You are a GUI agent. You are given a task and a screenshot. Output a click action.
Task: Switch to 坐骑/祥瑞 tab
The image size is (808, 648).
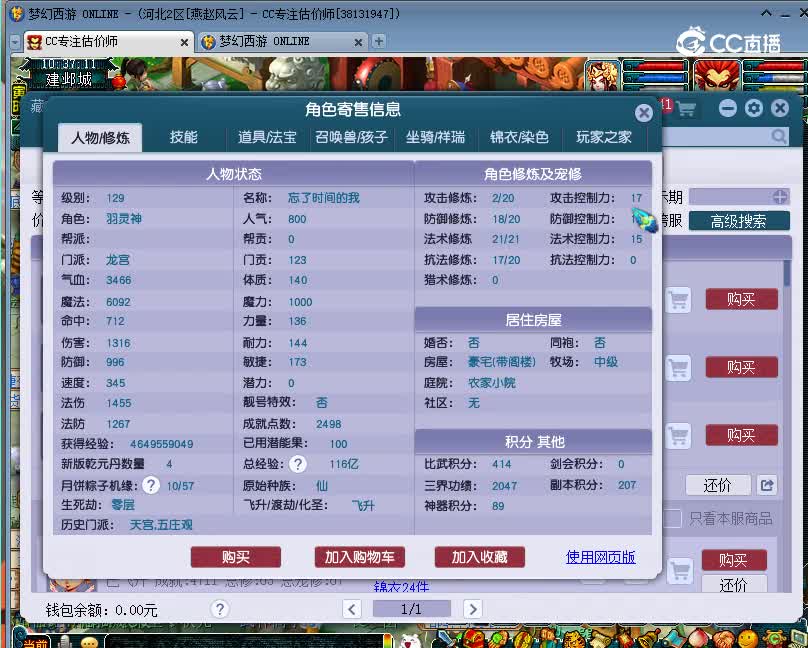click(x=435, y=137)
